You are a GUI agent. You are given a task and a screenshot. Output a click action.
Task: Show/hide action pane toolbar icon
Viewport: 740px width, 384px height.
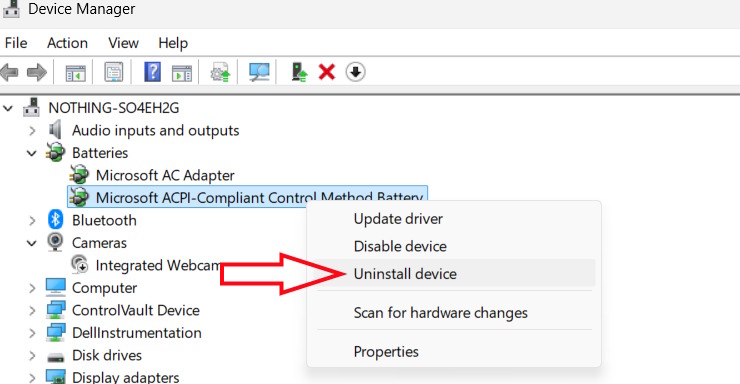click(182, 73)
